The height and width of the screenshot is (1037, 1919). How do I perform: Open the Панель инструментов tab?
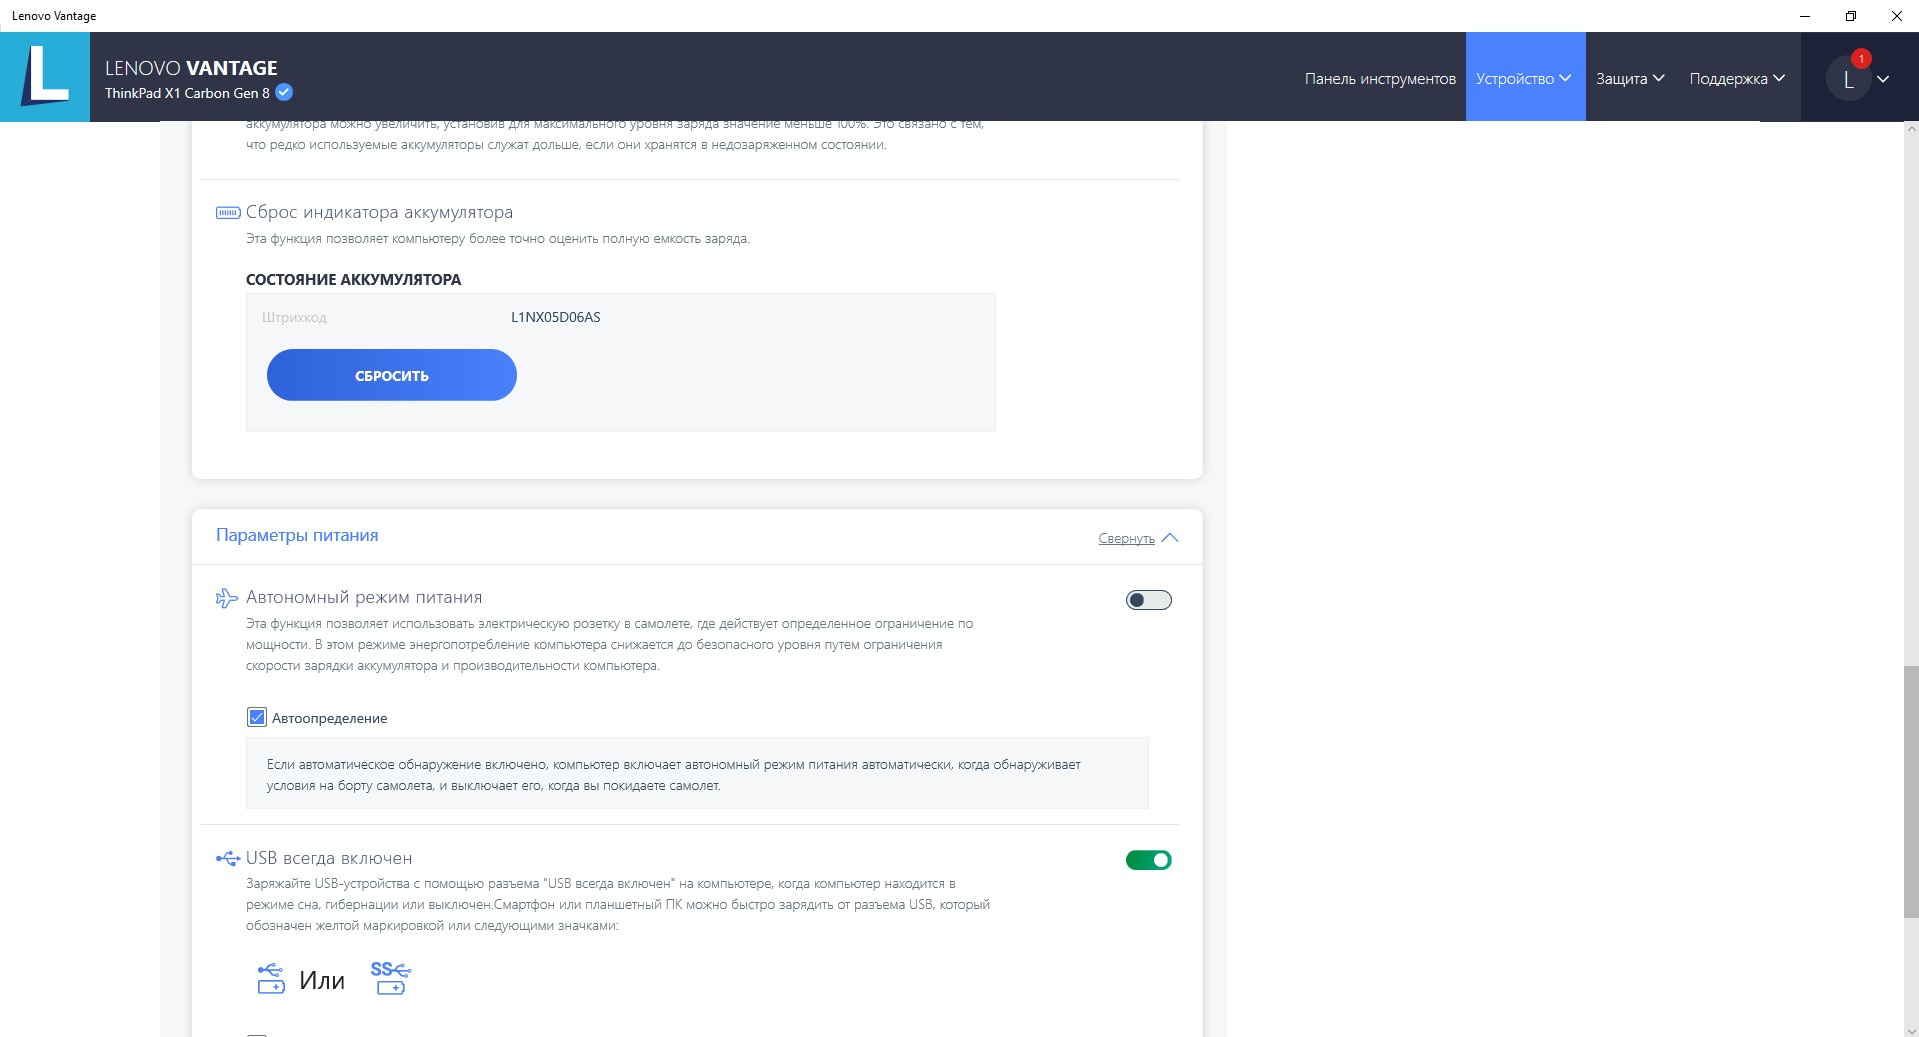coord(1380,78)
